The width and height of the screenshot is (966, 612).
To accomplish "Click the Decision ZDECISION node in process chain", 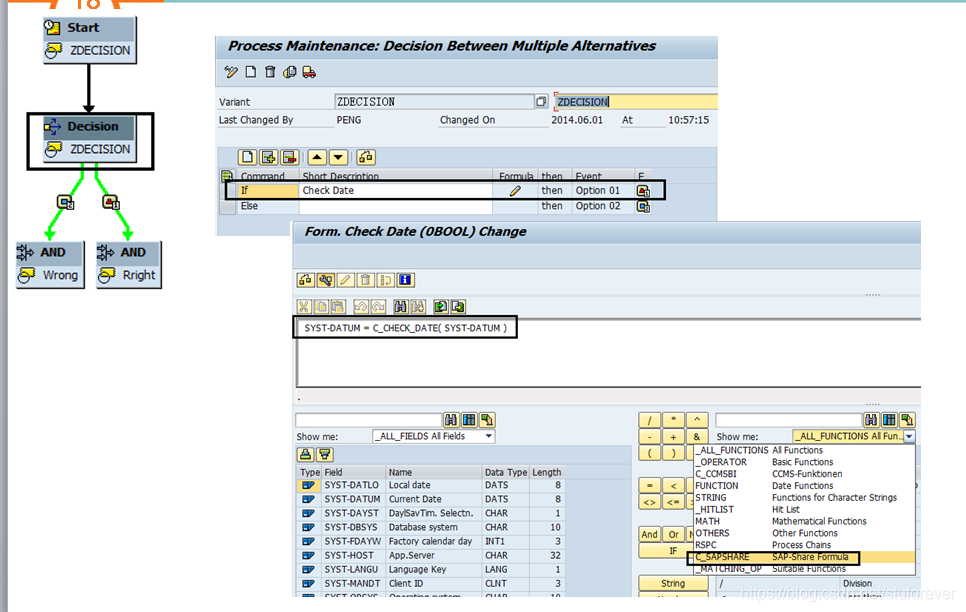I will pos(89,139).
